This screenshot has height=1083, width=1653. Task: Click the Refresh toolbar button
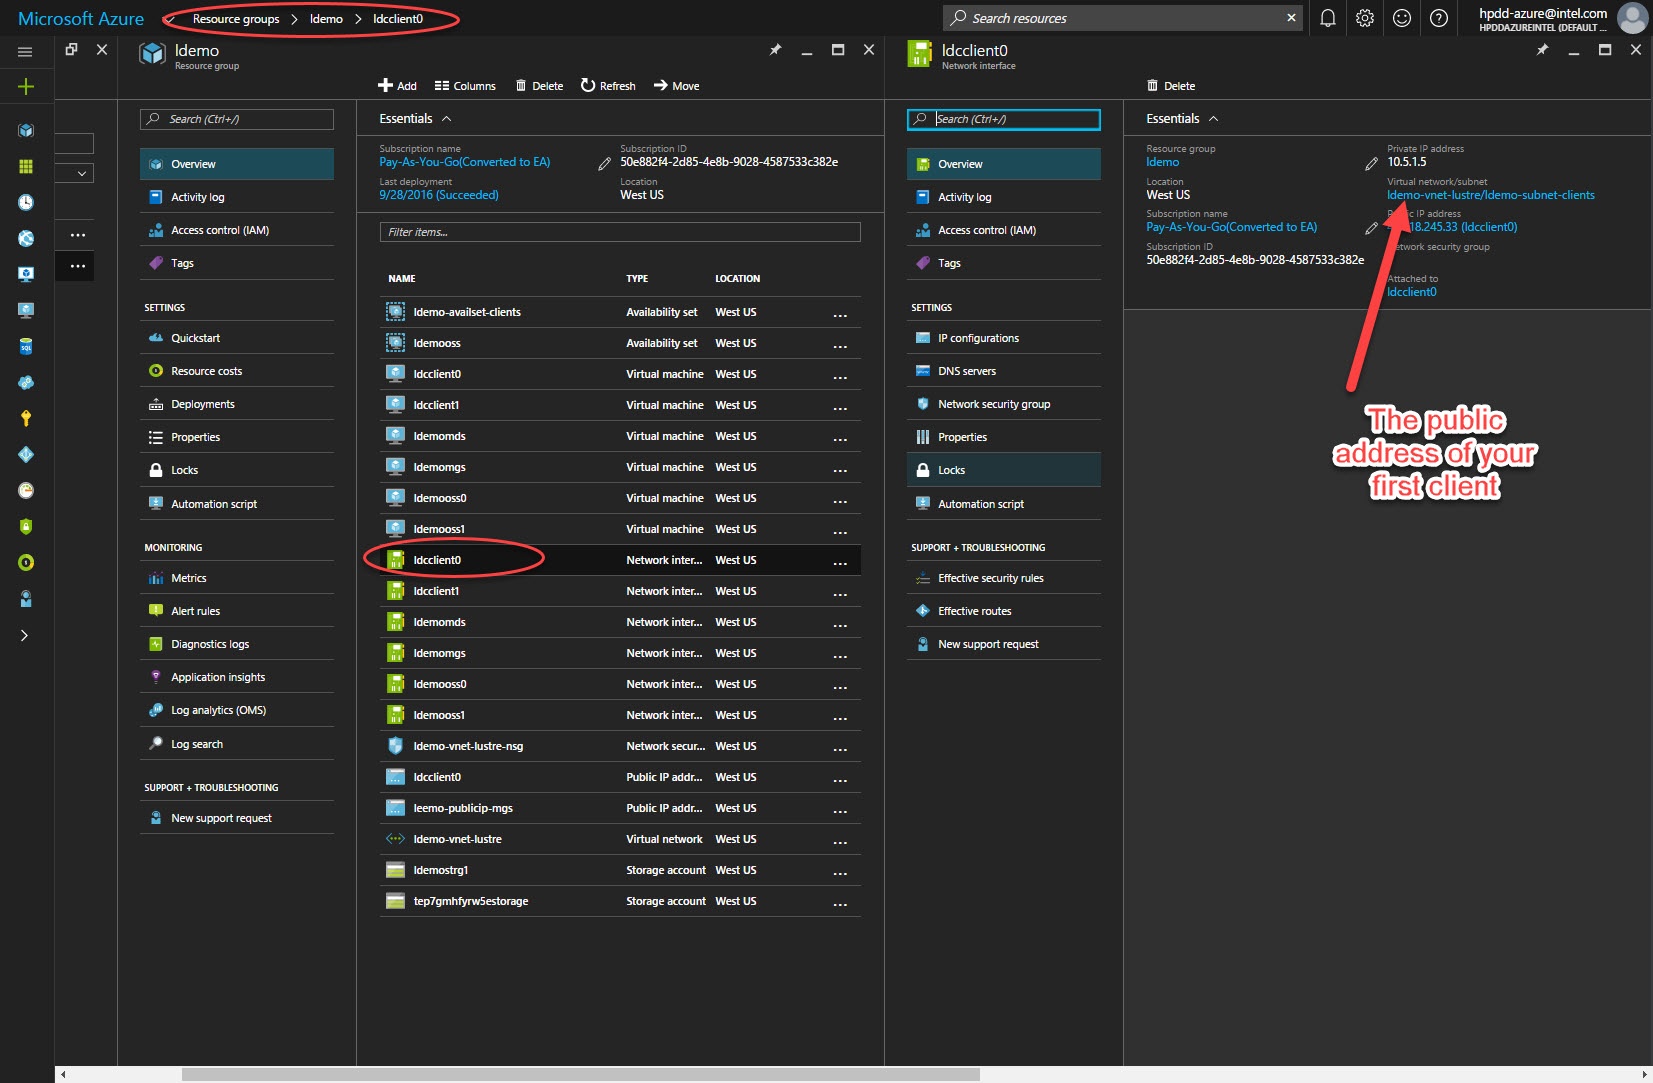pos(608,86)
